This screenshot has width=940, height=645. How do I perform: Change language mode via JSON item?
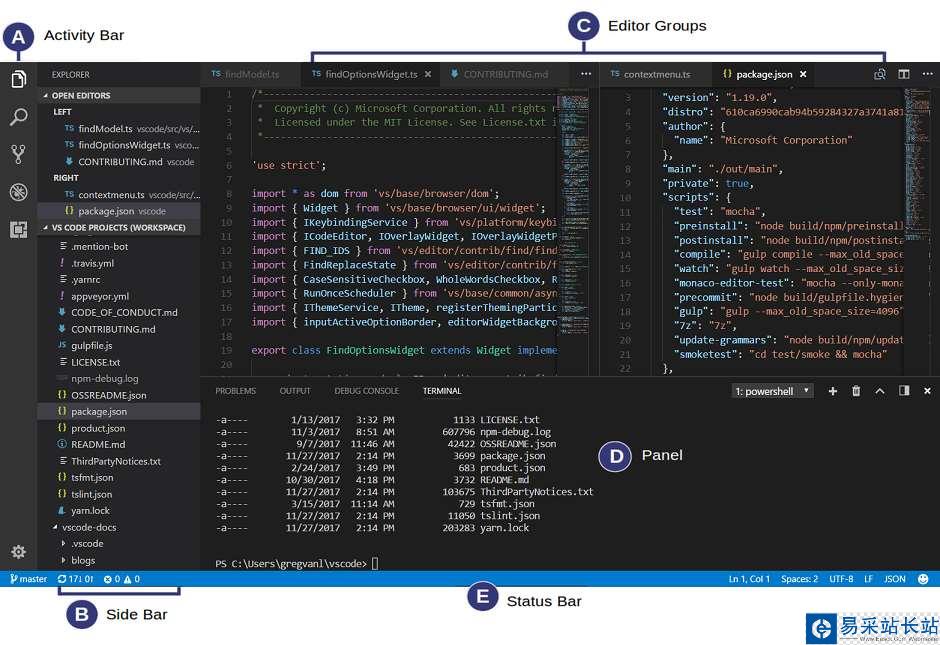tap(895, 579)
